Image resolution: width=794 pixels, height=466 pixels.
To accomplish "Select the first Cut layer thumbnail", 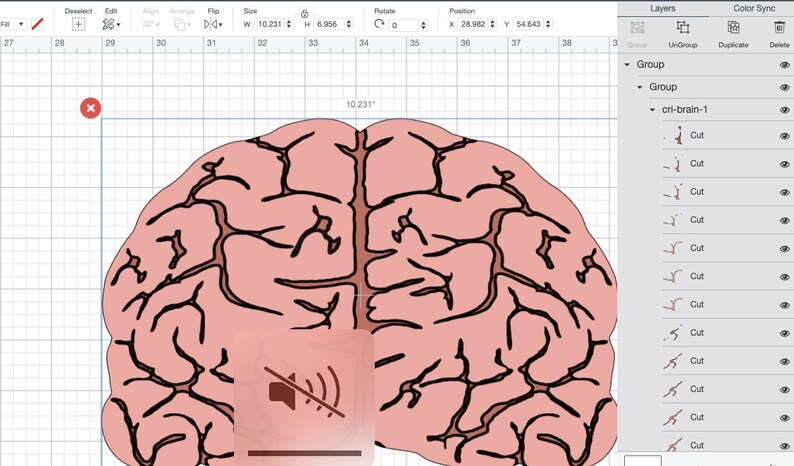I will pos(674,135).
